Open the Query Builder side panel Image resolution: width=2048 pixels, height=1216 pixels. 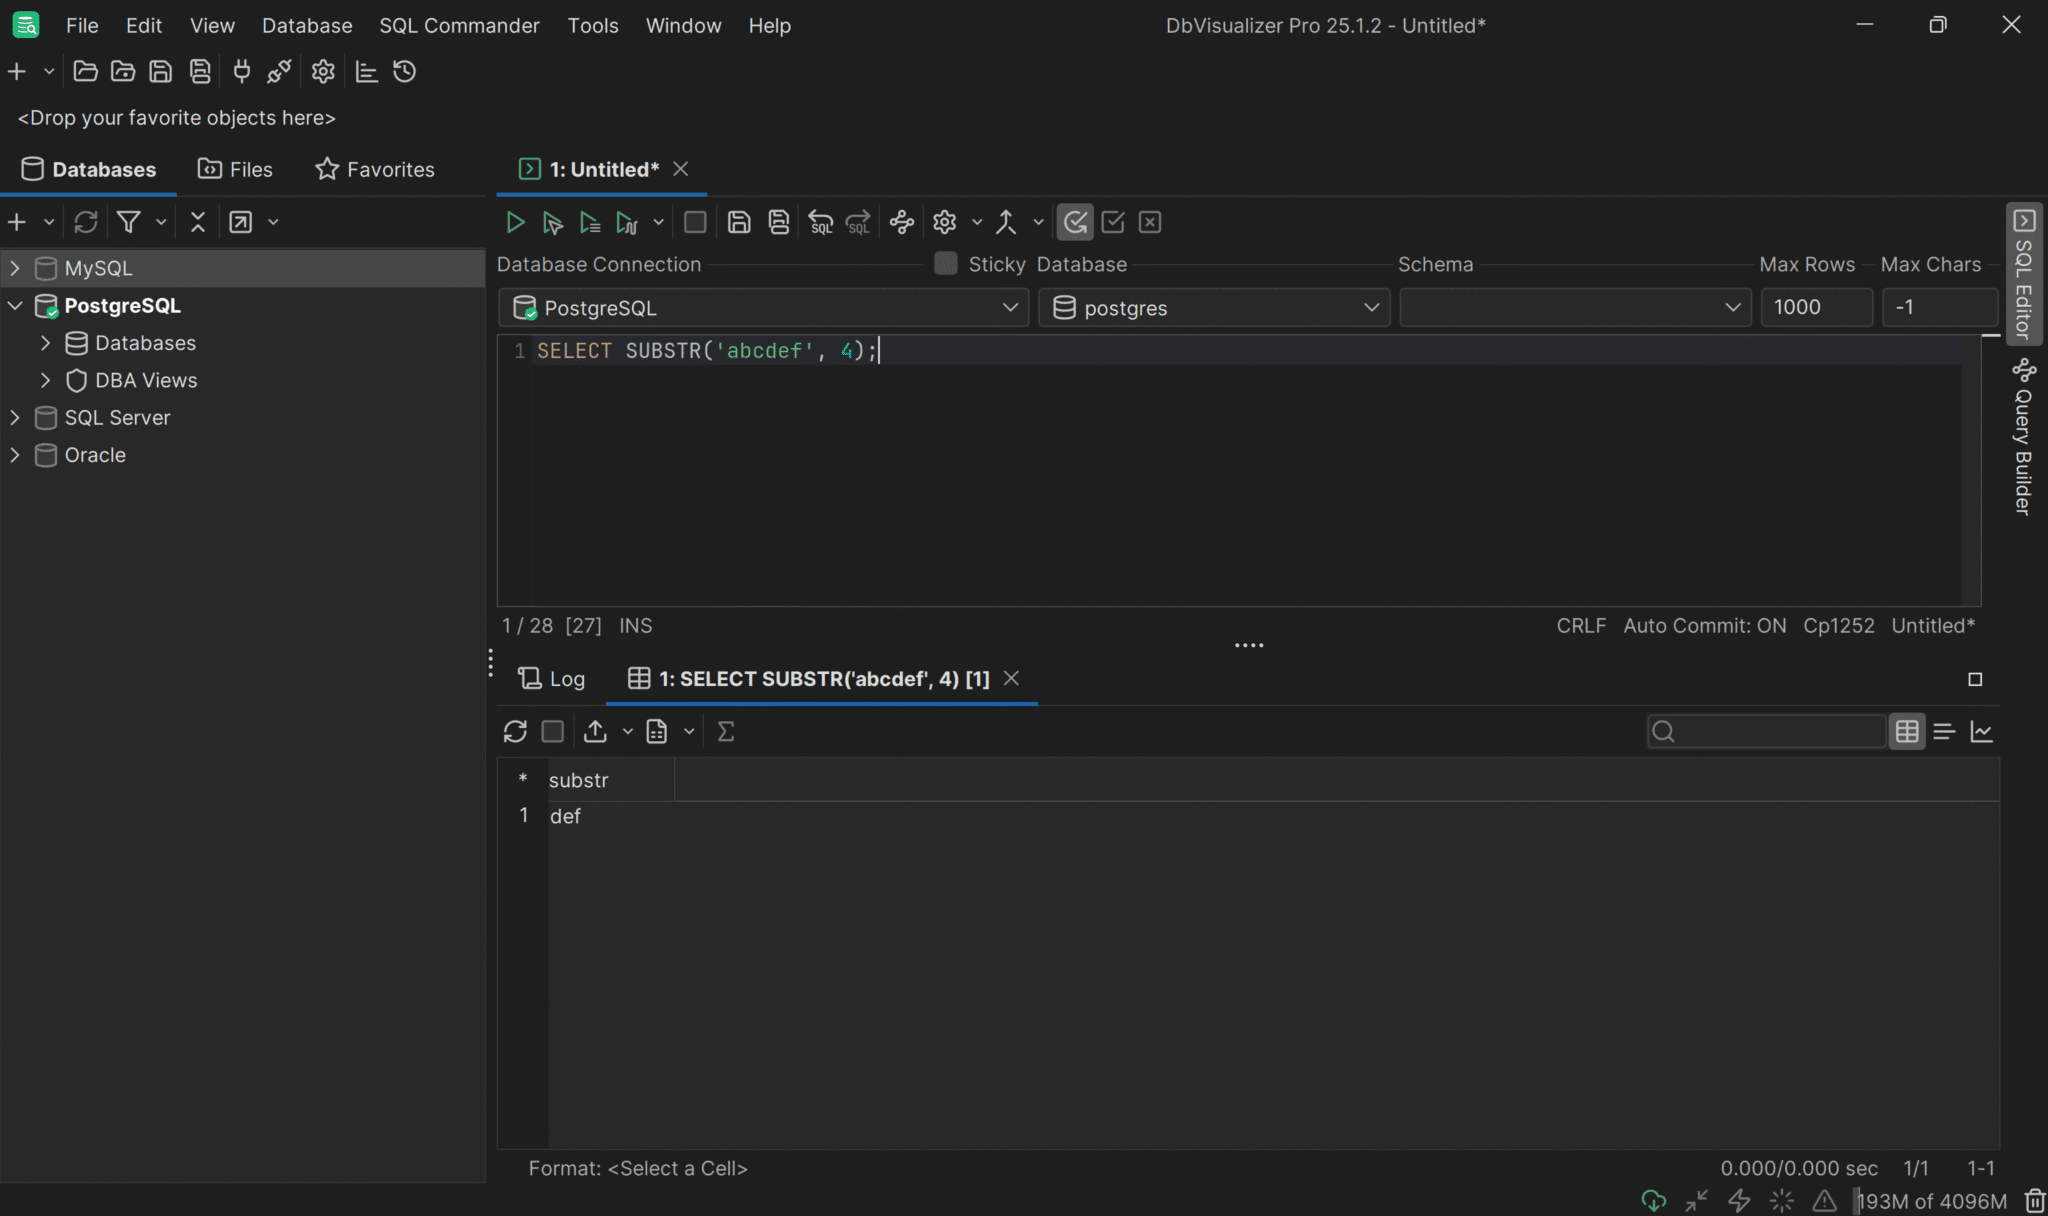point(2025,430)
